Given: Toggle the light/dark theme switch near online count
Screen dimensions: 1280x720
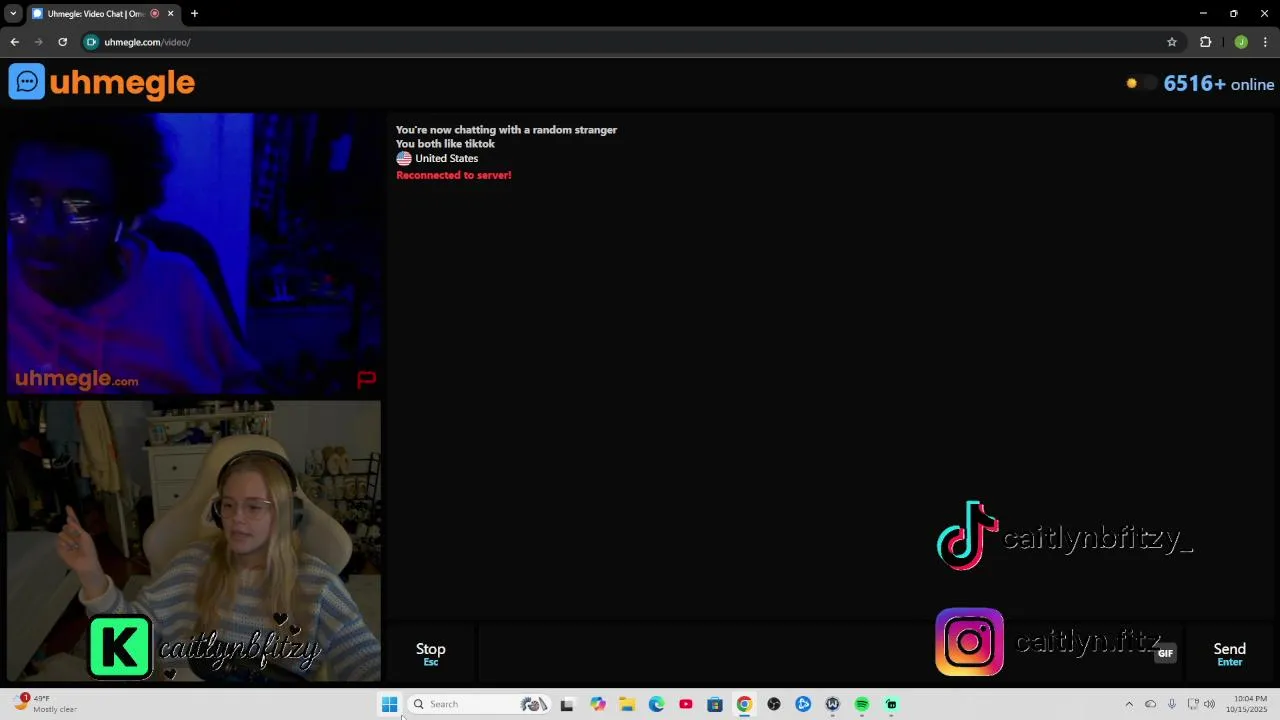Looking at the screenshot, I should [x=1141, y=84].
